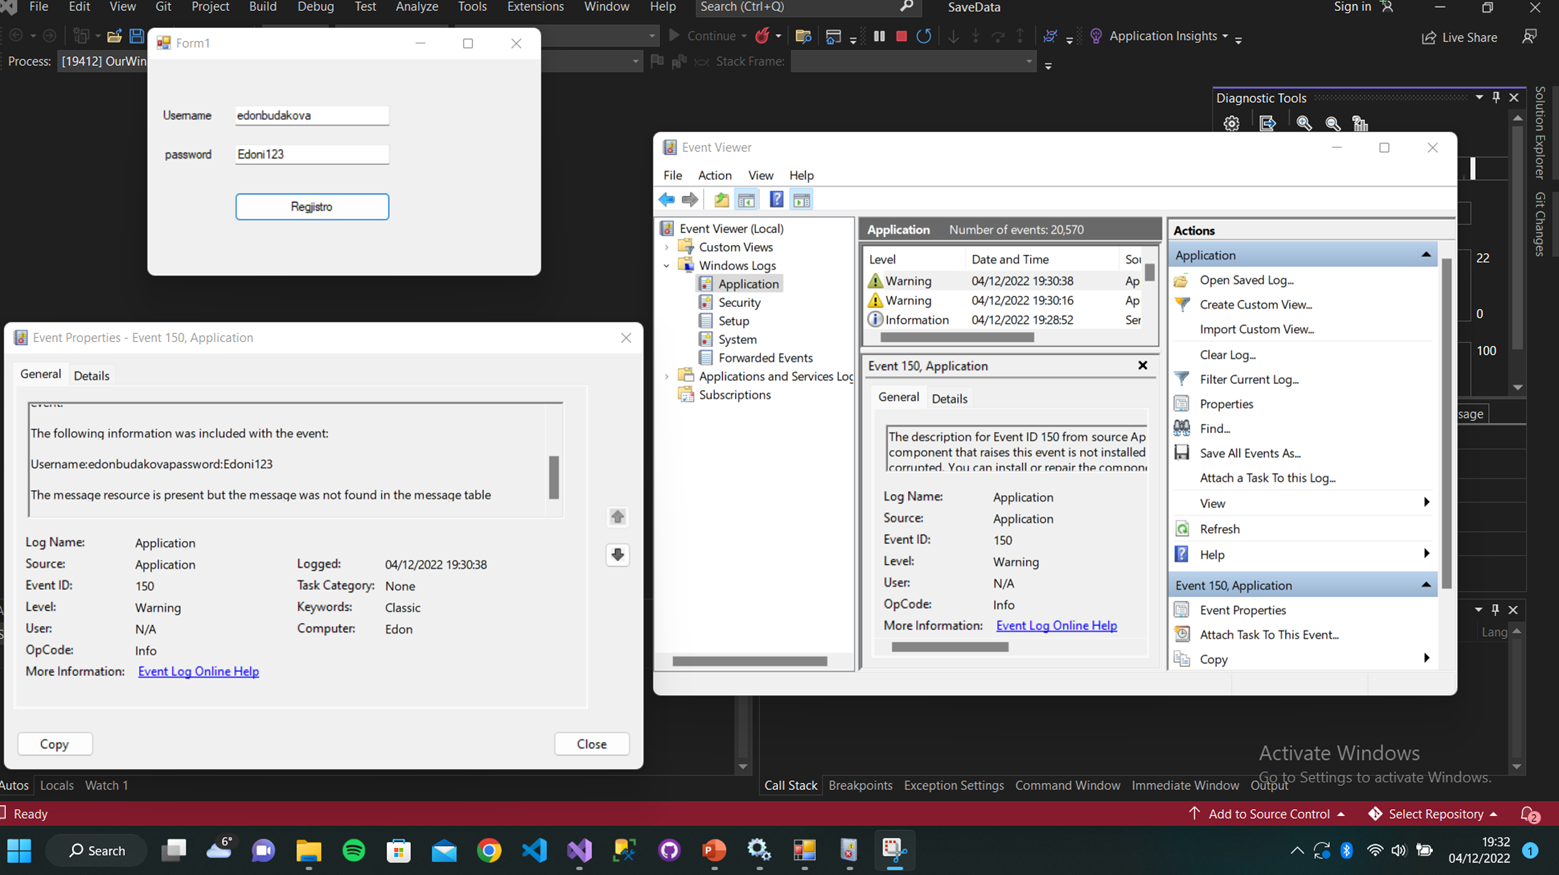The width and height of the screenshot is (1559, 875).
Task: Collapse the Application section header in Actions
Action: click(x=1424, y=254)
